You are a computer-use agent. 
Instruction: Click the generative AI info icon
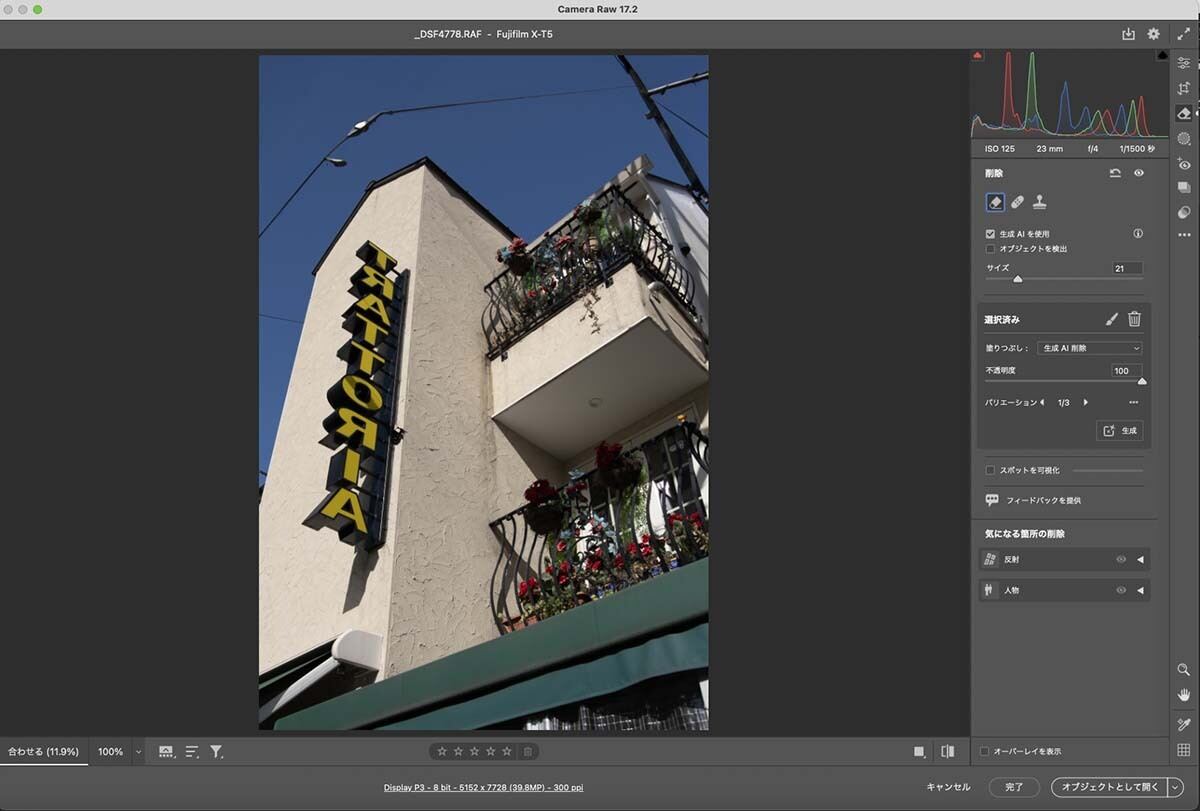[1138, 233]
